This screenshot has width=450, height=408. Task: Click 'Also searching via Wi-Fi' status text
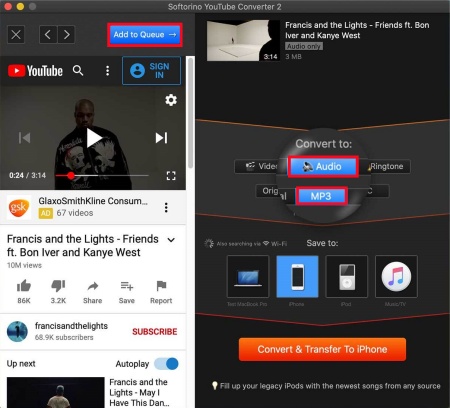pyautogui.click(x=252, y=244)
